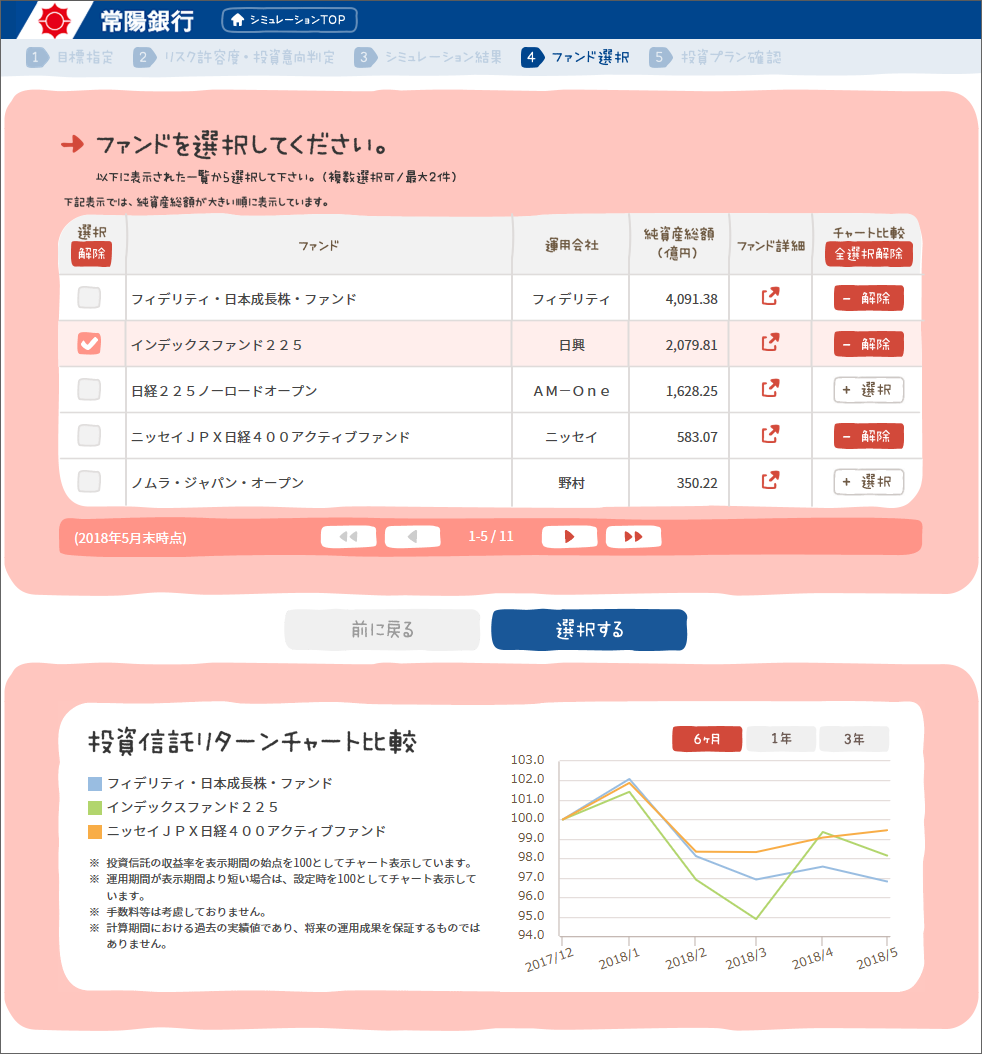Add ノムラ・ジャパン・オープン to chart comparison
The width and height of the screenshot is (982, 1054).
coord(868,482)
